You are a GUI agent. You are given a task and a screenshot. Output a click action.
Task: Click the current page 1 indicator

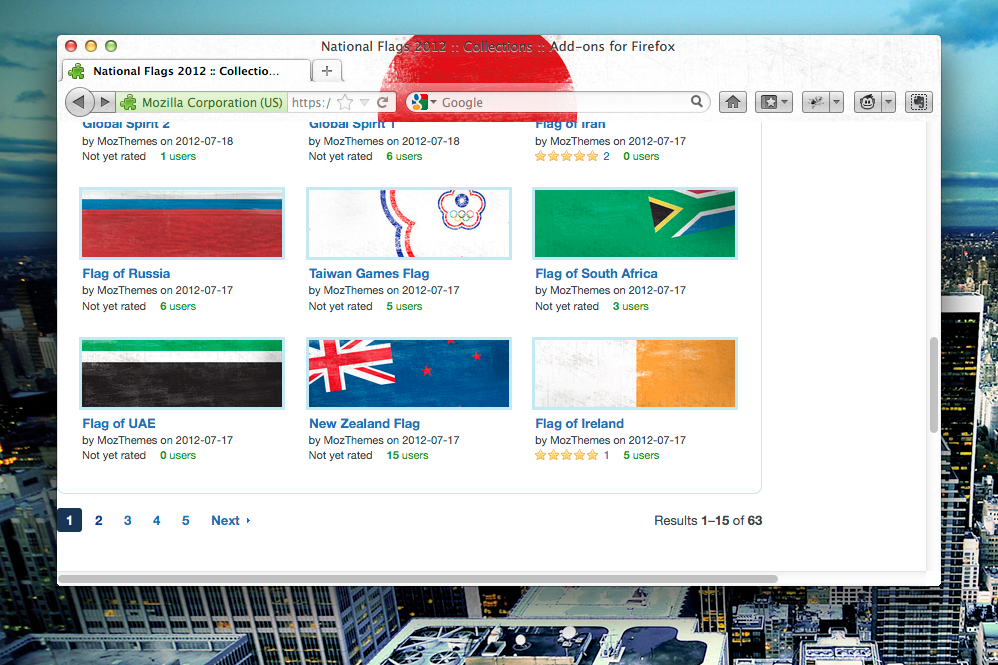click(69, 521)
